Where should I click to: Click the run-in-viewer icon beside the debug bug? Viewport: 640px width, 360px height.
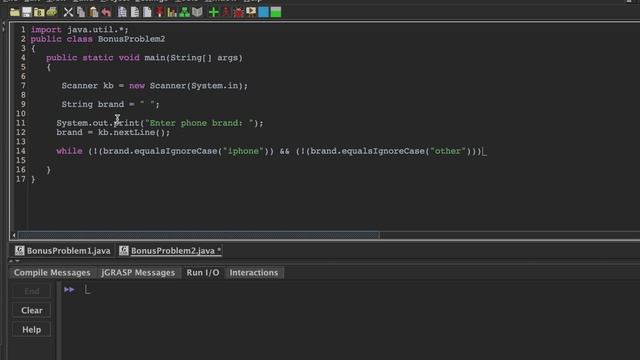[251, 12]
